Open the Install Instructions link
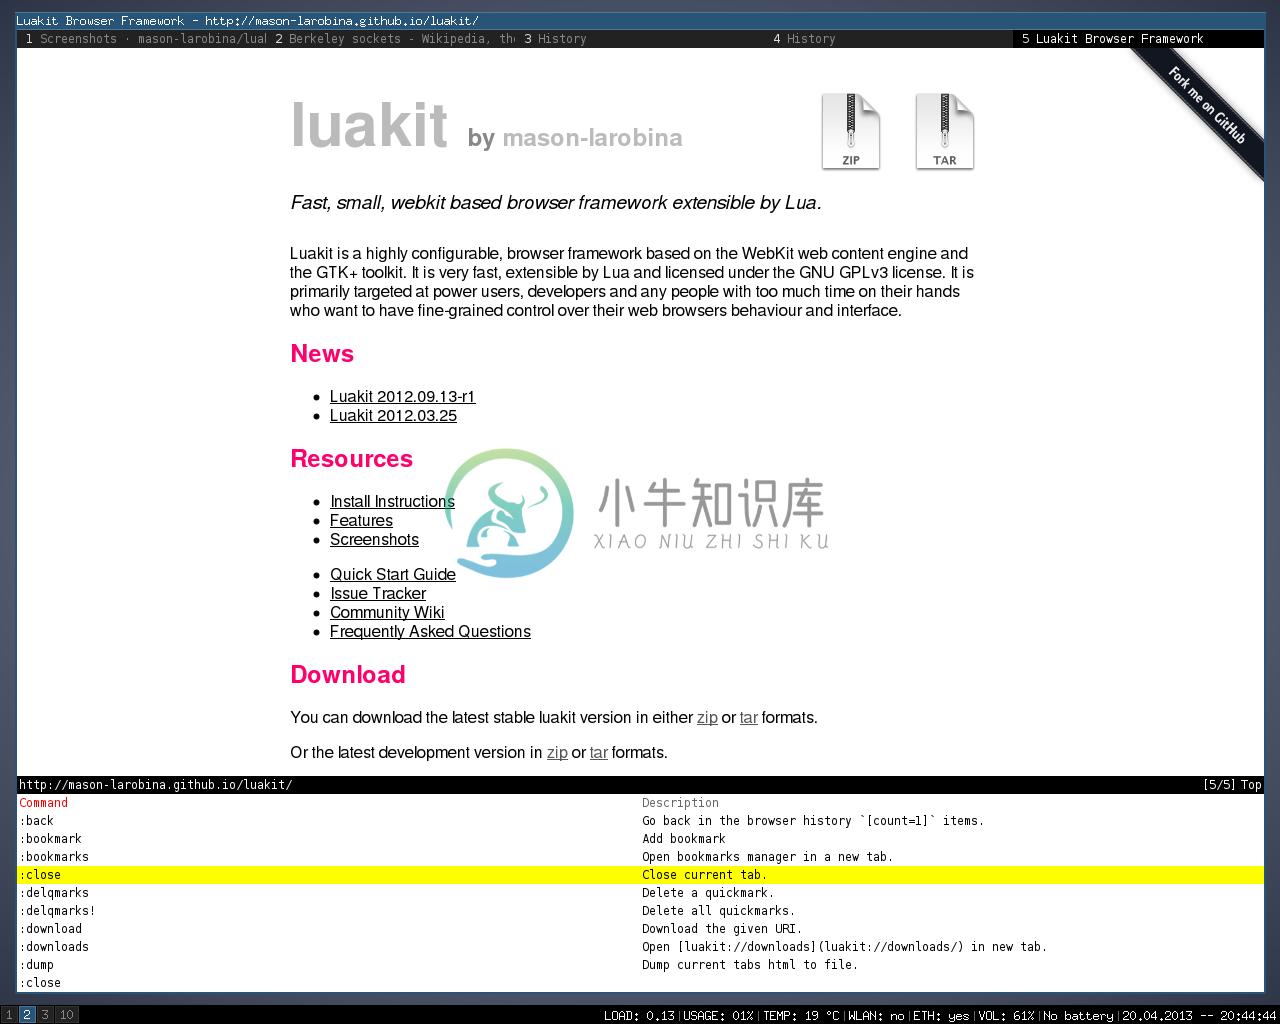Image resolution: width=1280 pixels, height=1024 pixels. pos(392,502)
